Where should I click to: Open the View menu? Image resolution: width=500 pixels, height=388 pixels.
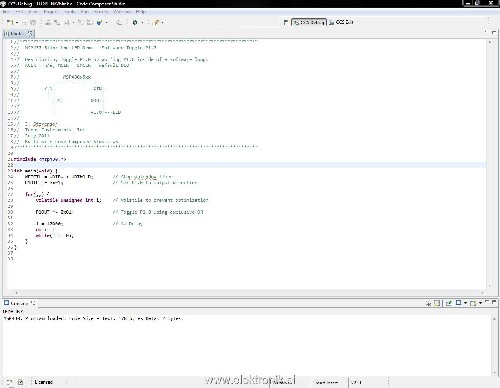click(33, 12)
